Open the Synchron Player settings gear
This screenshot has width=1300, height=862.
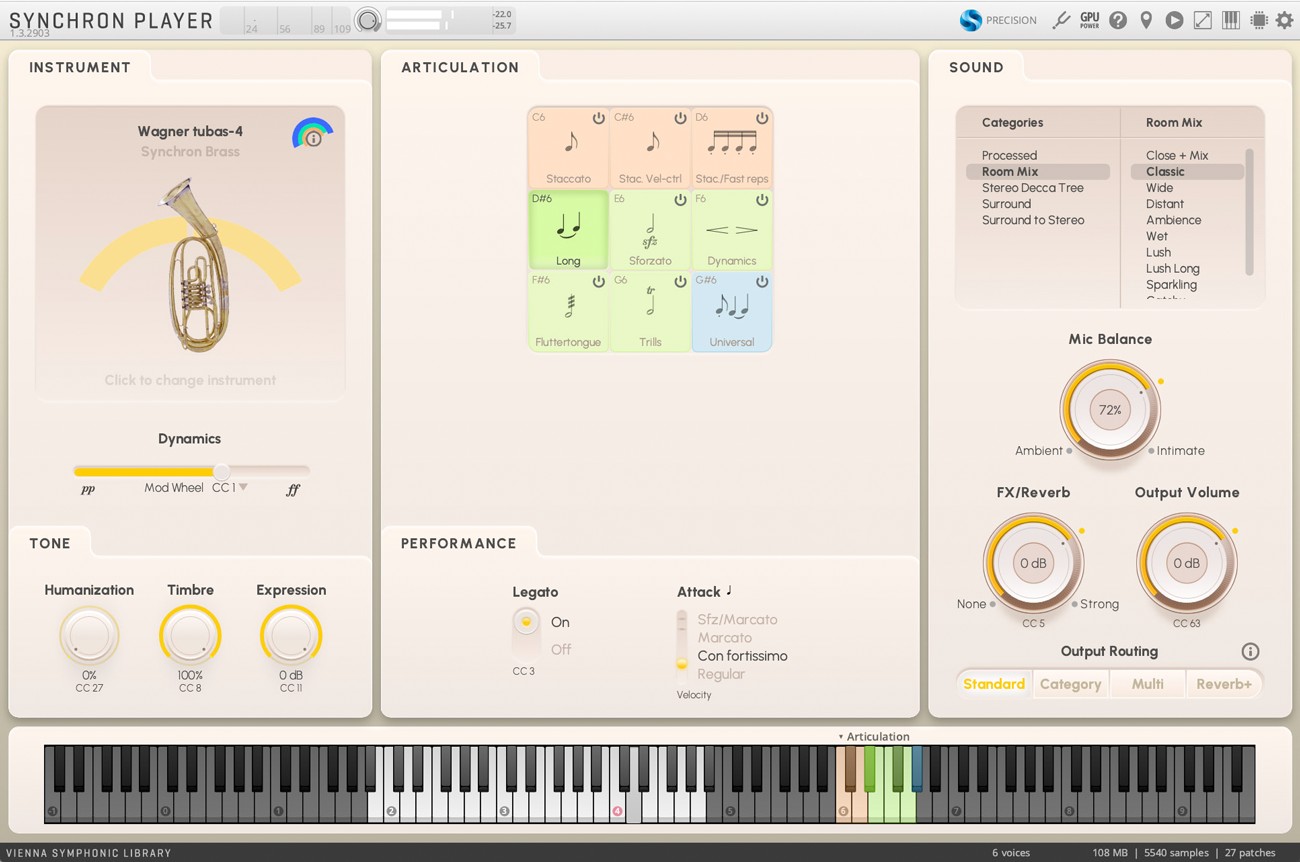pos(1284,19)
